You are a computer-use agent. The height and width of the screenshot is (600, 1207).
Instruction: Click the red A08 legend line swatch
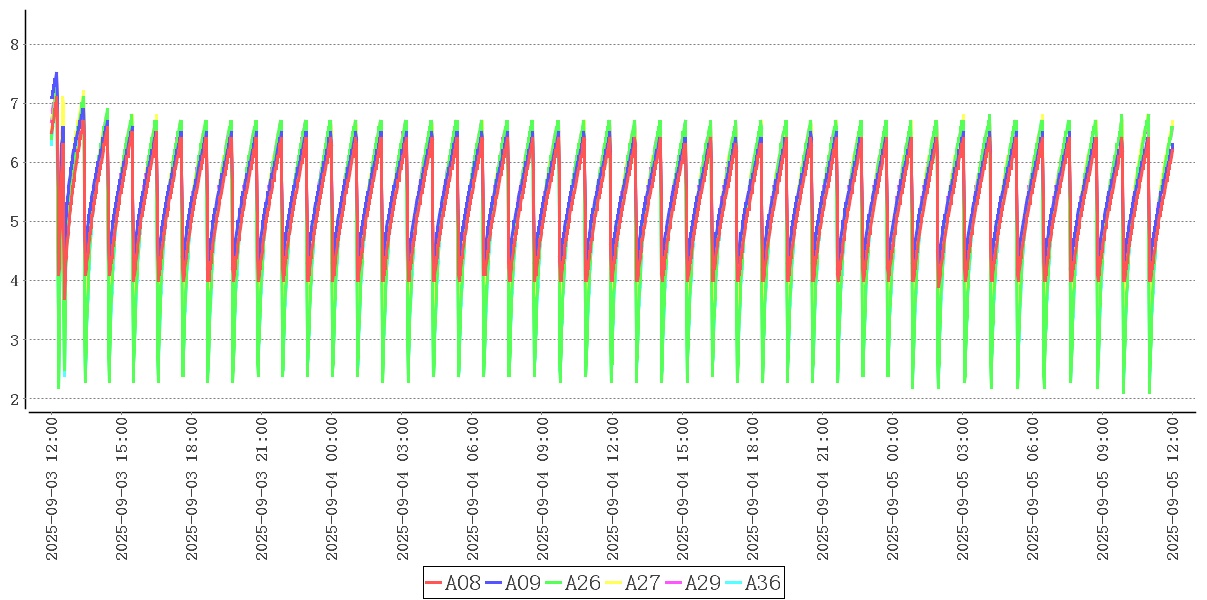(434, 583)
